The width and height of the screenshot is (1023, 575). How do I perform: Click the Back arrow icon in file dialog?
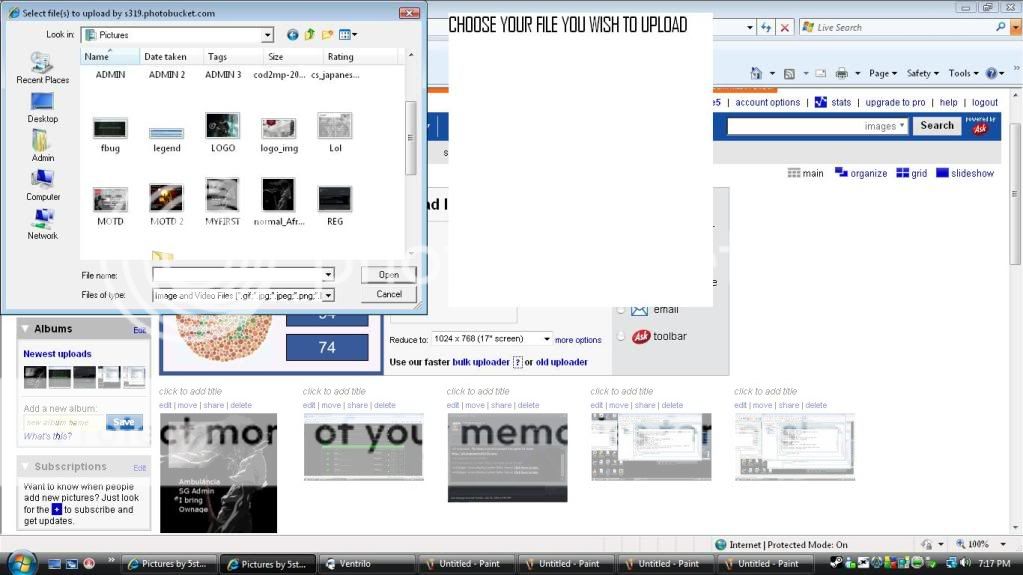click(x=292, y=35)
